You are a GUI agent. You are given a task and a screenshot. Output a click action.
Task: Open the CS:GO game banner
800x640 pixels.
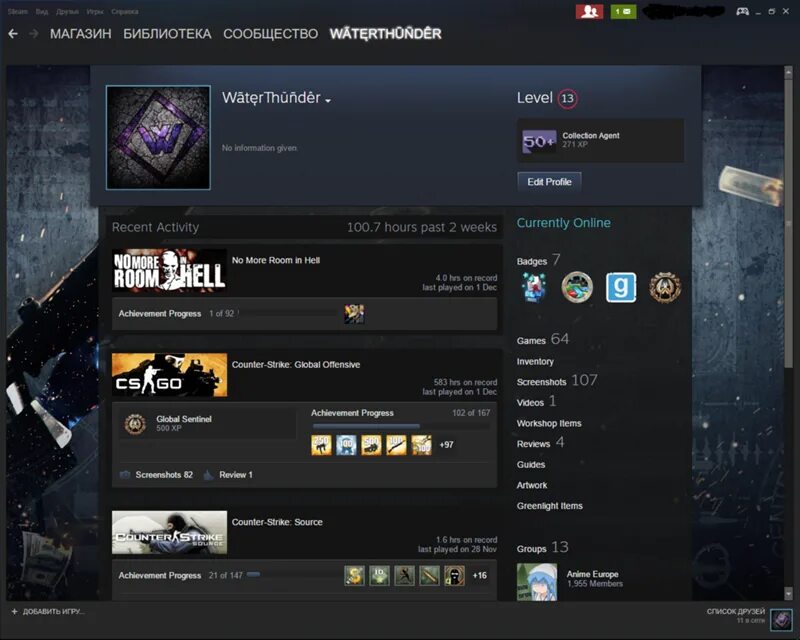(169, 375)
